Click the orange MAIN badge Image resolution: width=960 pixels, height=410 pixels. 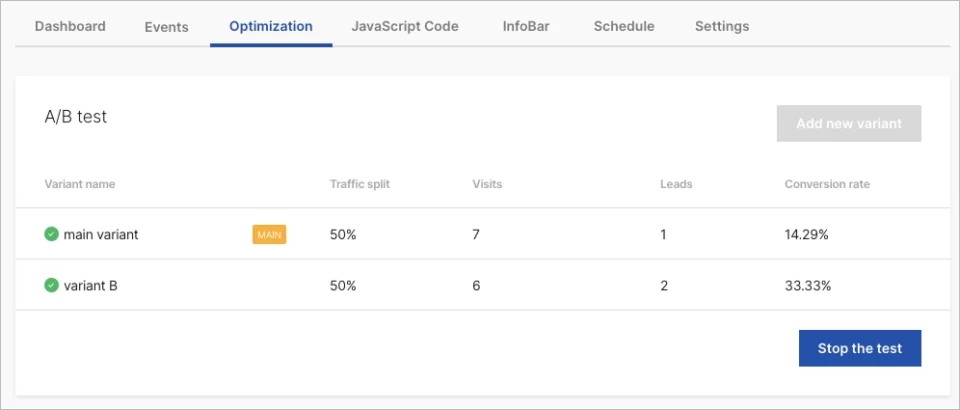[269, 234]
